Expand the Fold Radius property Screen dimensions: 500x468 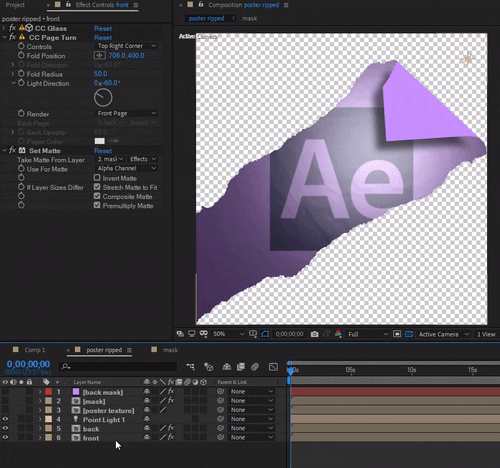click(x=13, y=74)
